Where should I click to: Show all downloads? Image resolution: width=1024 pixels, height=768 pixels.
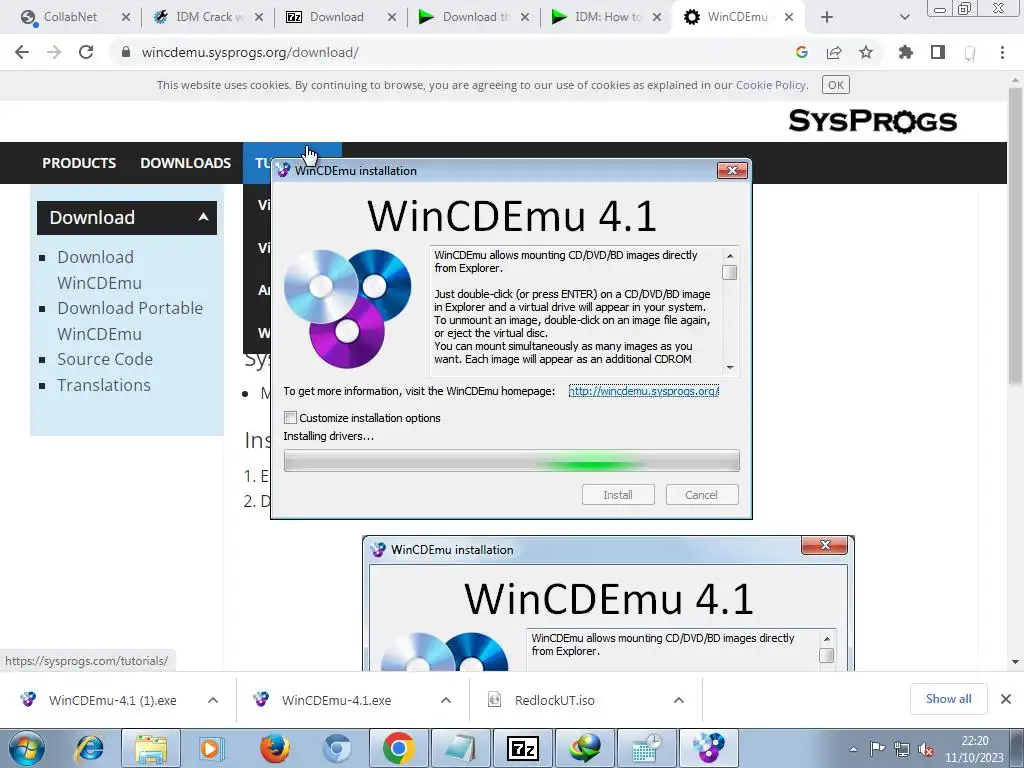point(948,699)
